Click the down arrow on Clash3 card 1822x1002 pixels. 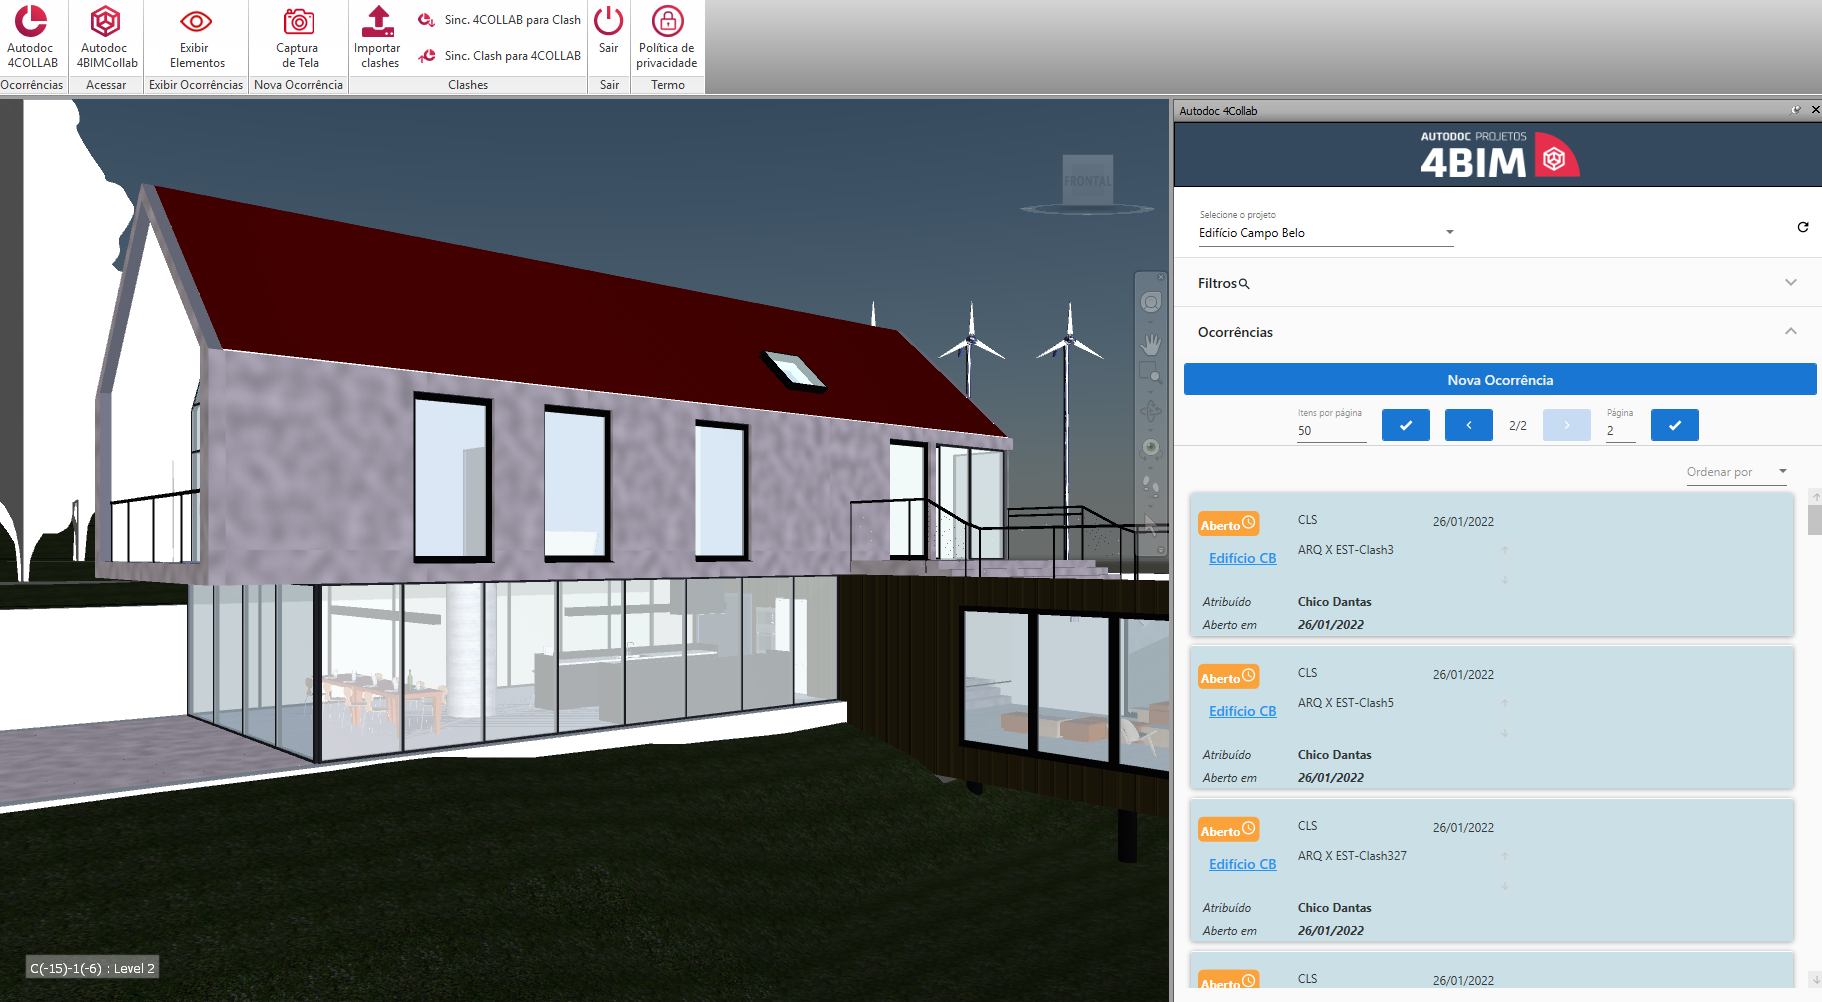click(1504, 580)
